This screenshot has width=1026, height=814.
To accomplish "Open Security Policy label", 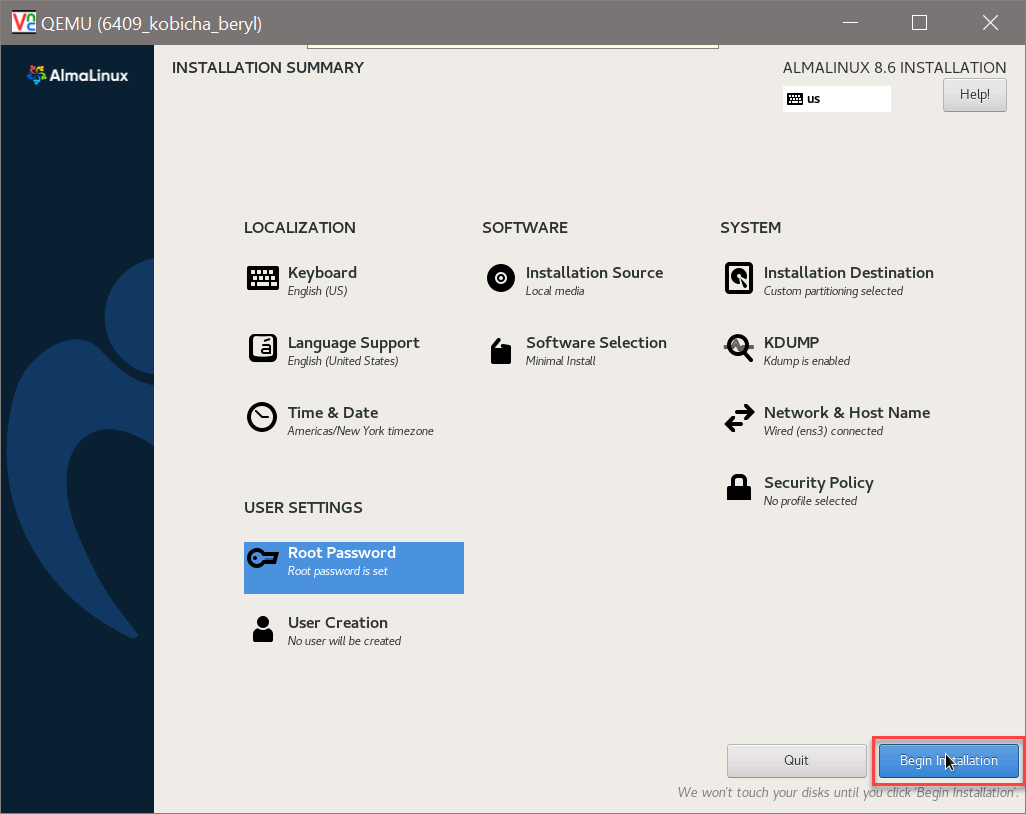I will (819, 482).
